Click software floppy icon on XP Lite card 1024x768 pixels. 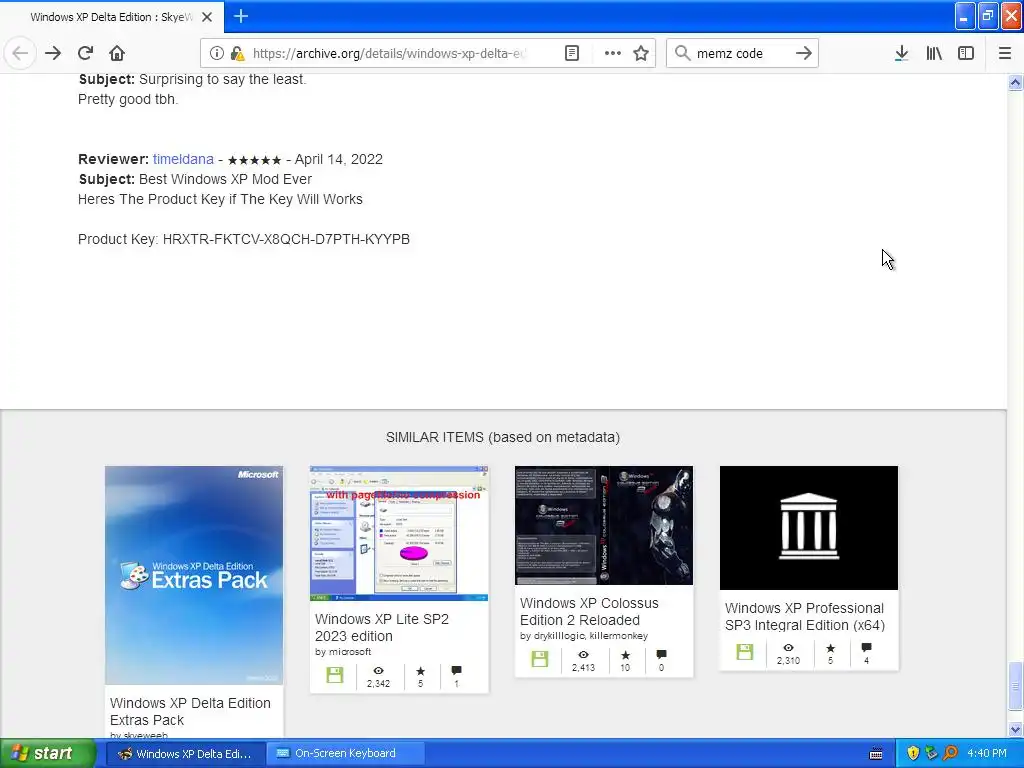334,675
